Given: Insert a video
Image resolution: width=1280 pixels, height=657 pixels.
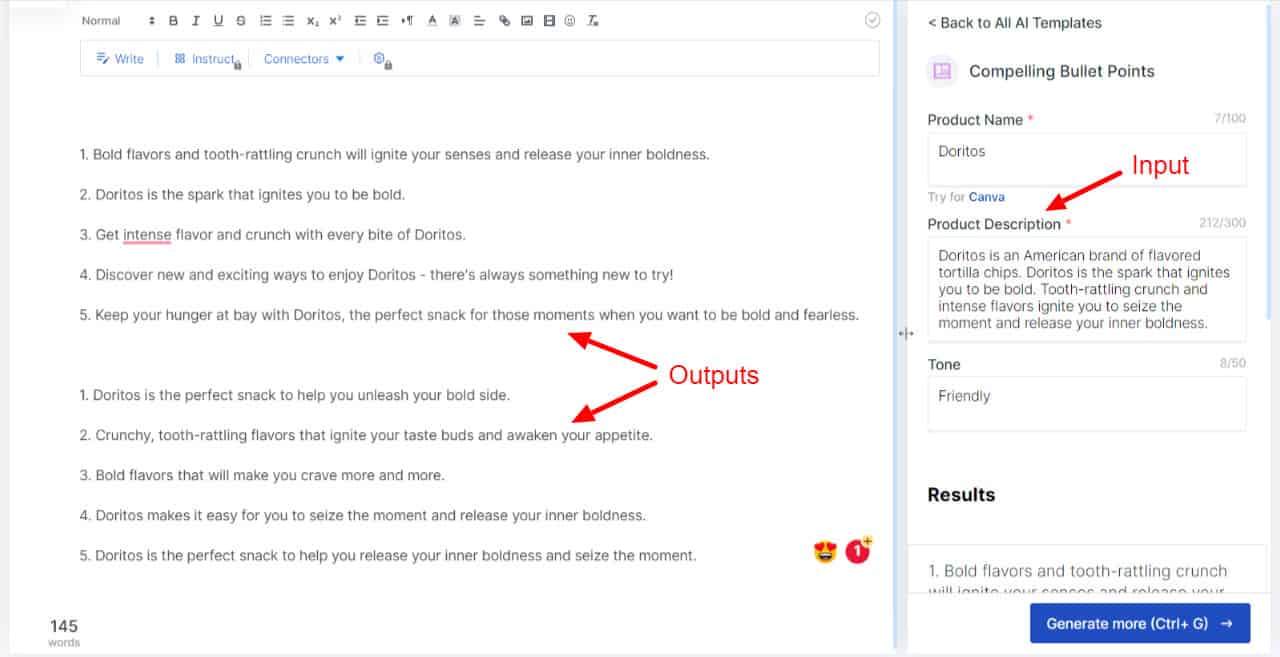Looking at the screenshot, I should click(549, 21).
